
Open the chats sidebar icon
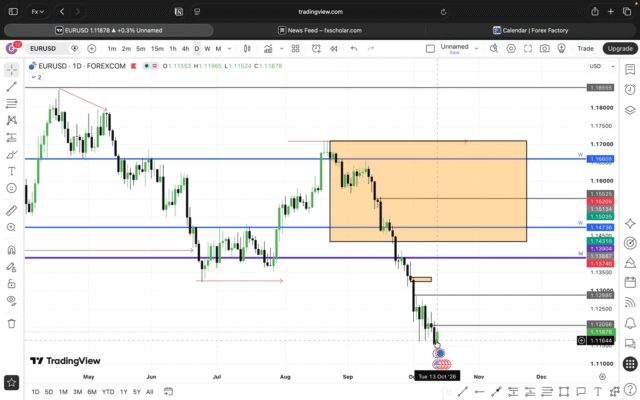pos(630,344)
